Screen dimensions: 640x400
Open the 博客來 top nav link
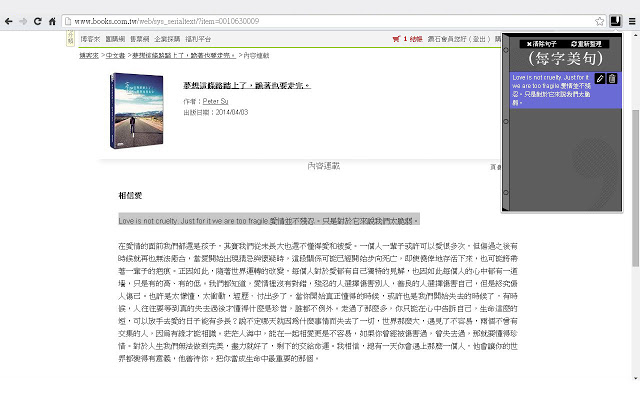(90, 39)
